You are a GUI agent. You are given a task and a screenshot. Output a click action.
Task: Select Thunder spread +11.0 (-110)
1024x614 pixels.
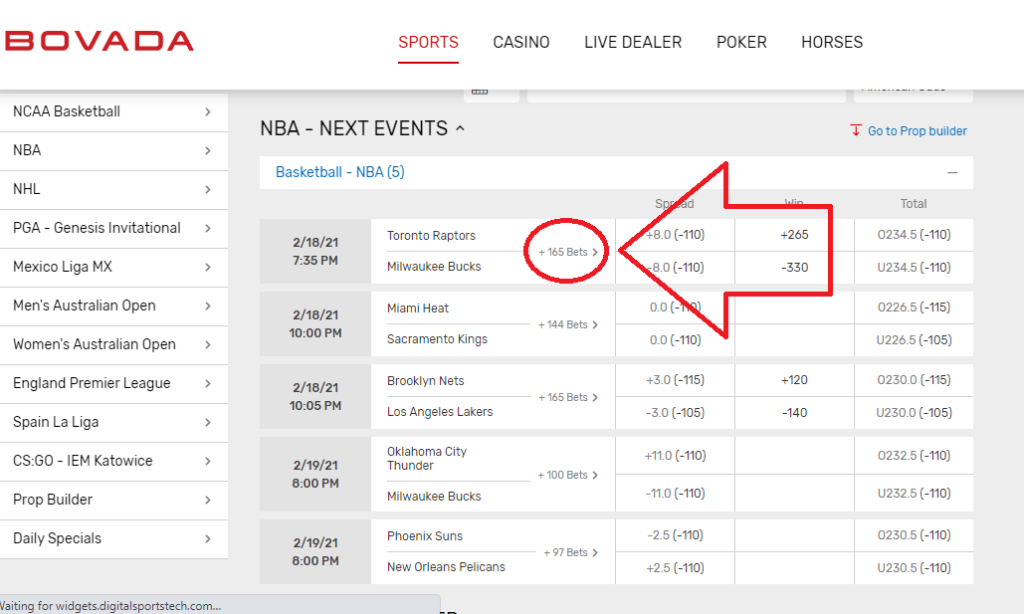[675, 455]
